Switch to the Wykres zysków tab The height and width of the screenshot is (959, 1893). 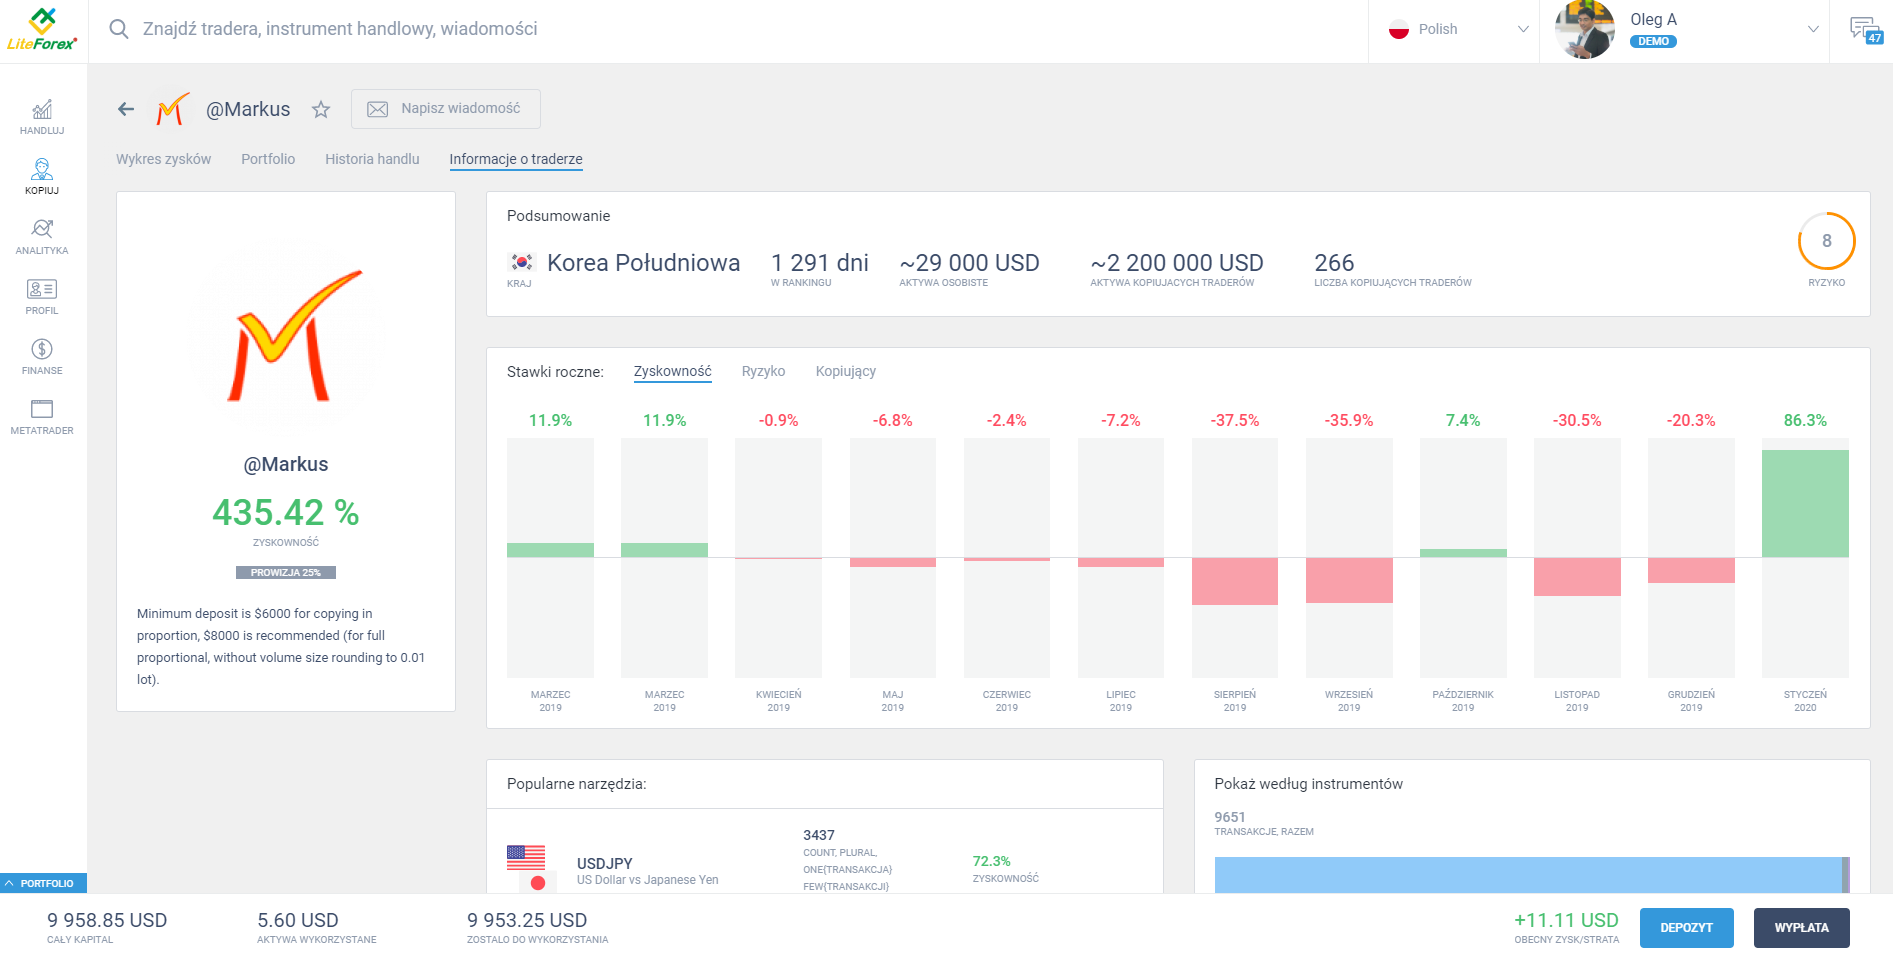163,159
